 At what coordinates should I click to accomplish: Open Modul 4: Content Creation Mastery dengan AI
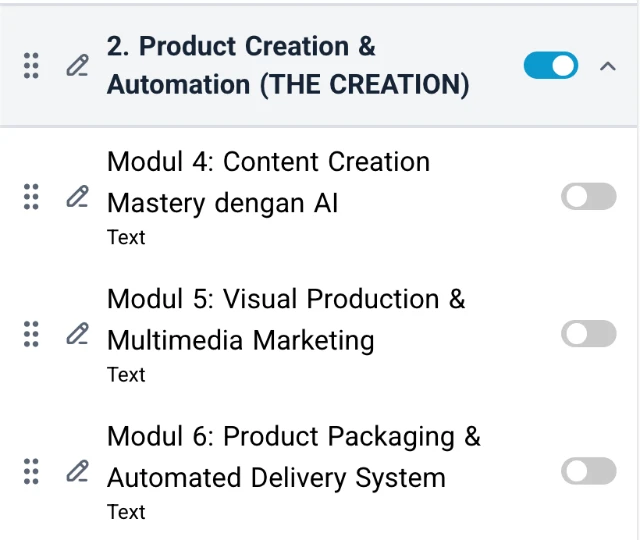(268, 182)
